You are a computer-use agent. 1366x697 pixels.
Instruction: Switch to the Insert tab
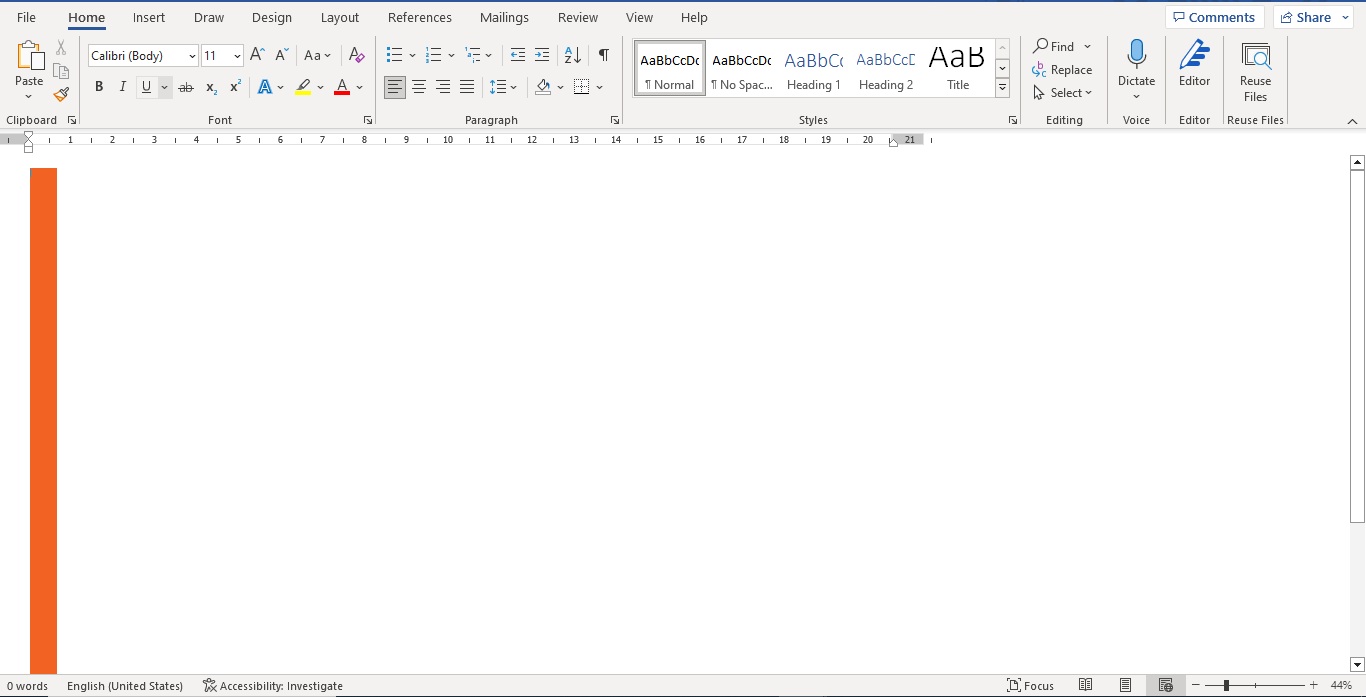click(x=149, y=17)
